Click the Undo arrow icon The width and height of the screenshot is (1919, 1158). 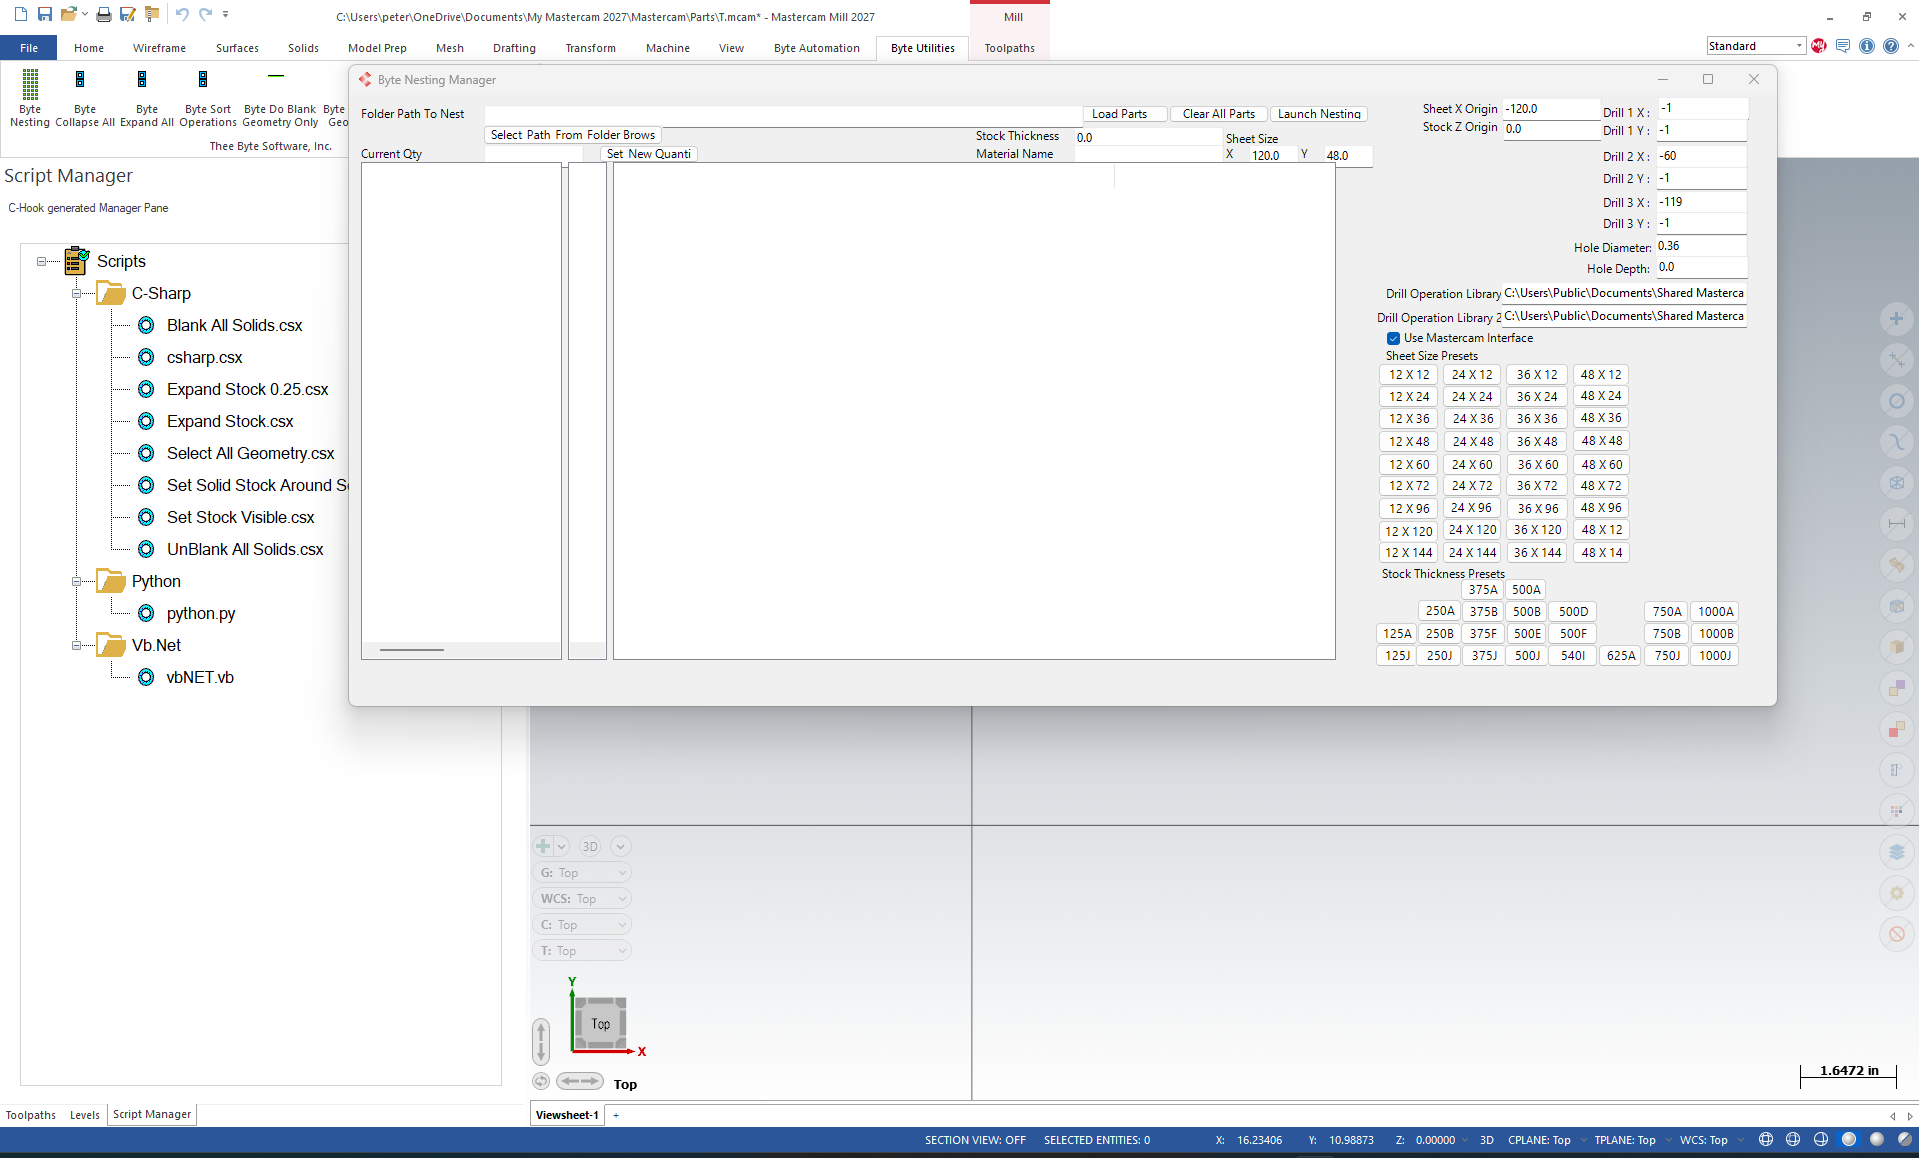click(x=181, y=14)
